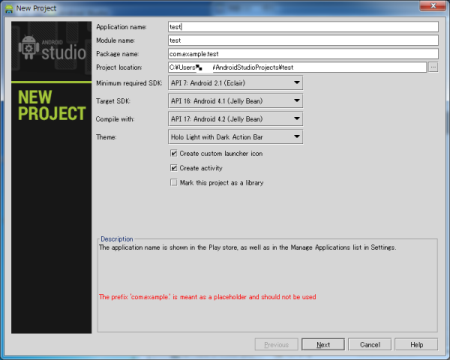This screenshot has width=450, height=360.
Task: Click the application name description text
Action: pyautogui.click(x=247, y=247)
